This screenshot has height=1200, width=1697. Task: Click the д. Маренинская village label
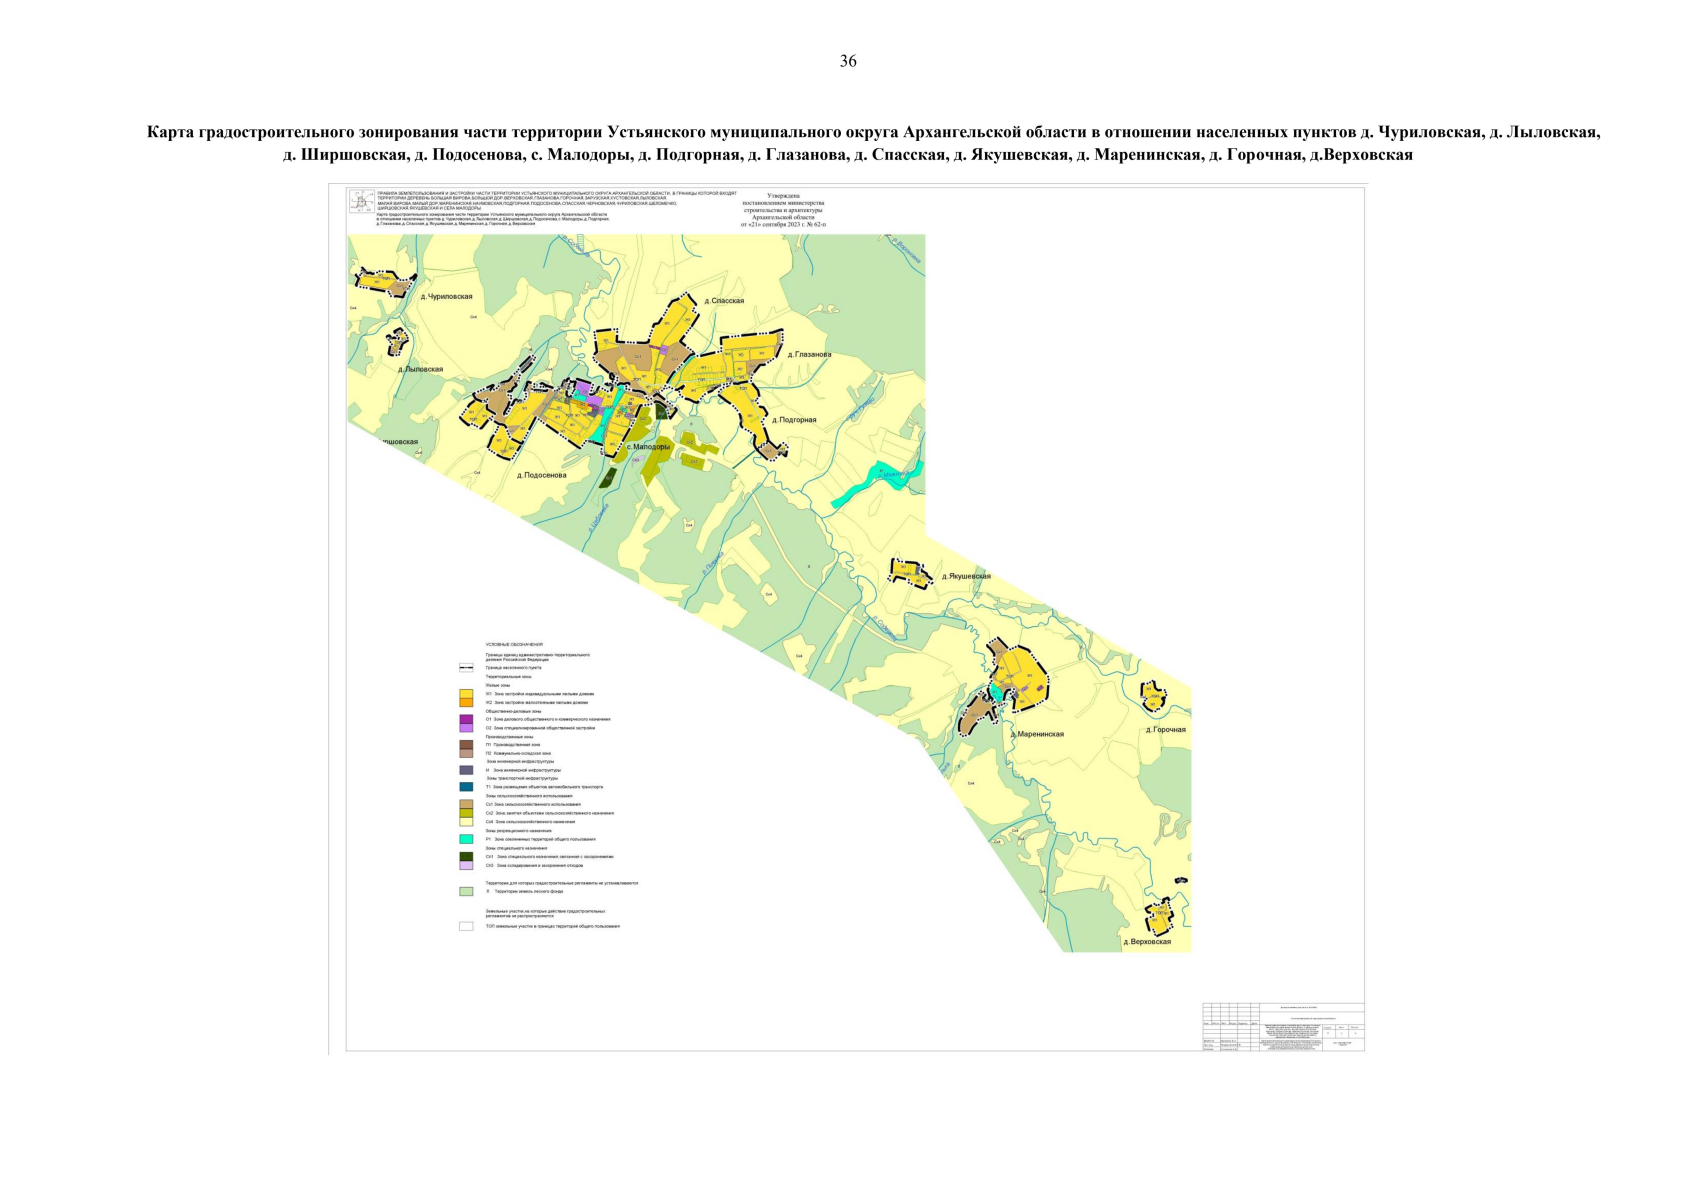coord(1037,734)
